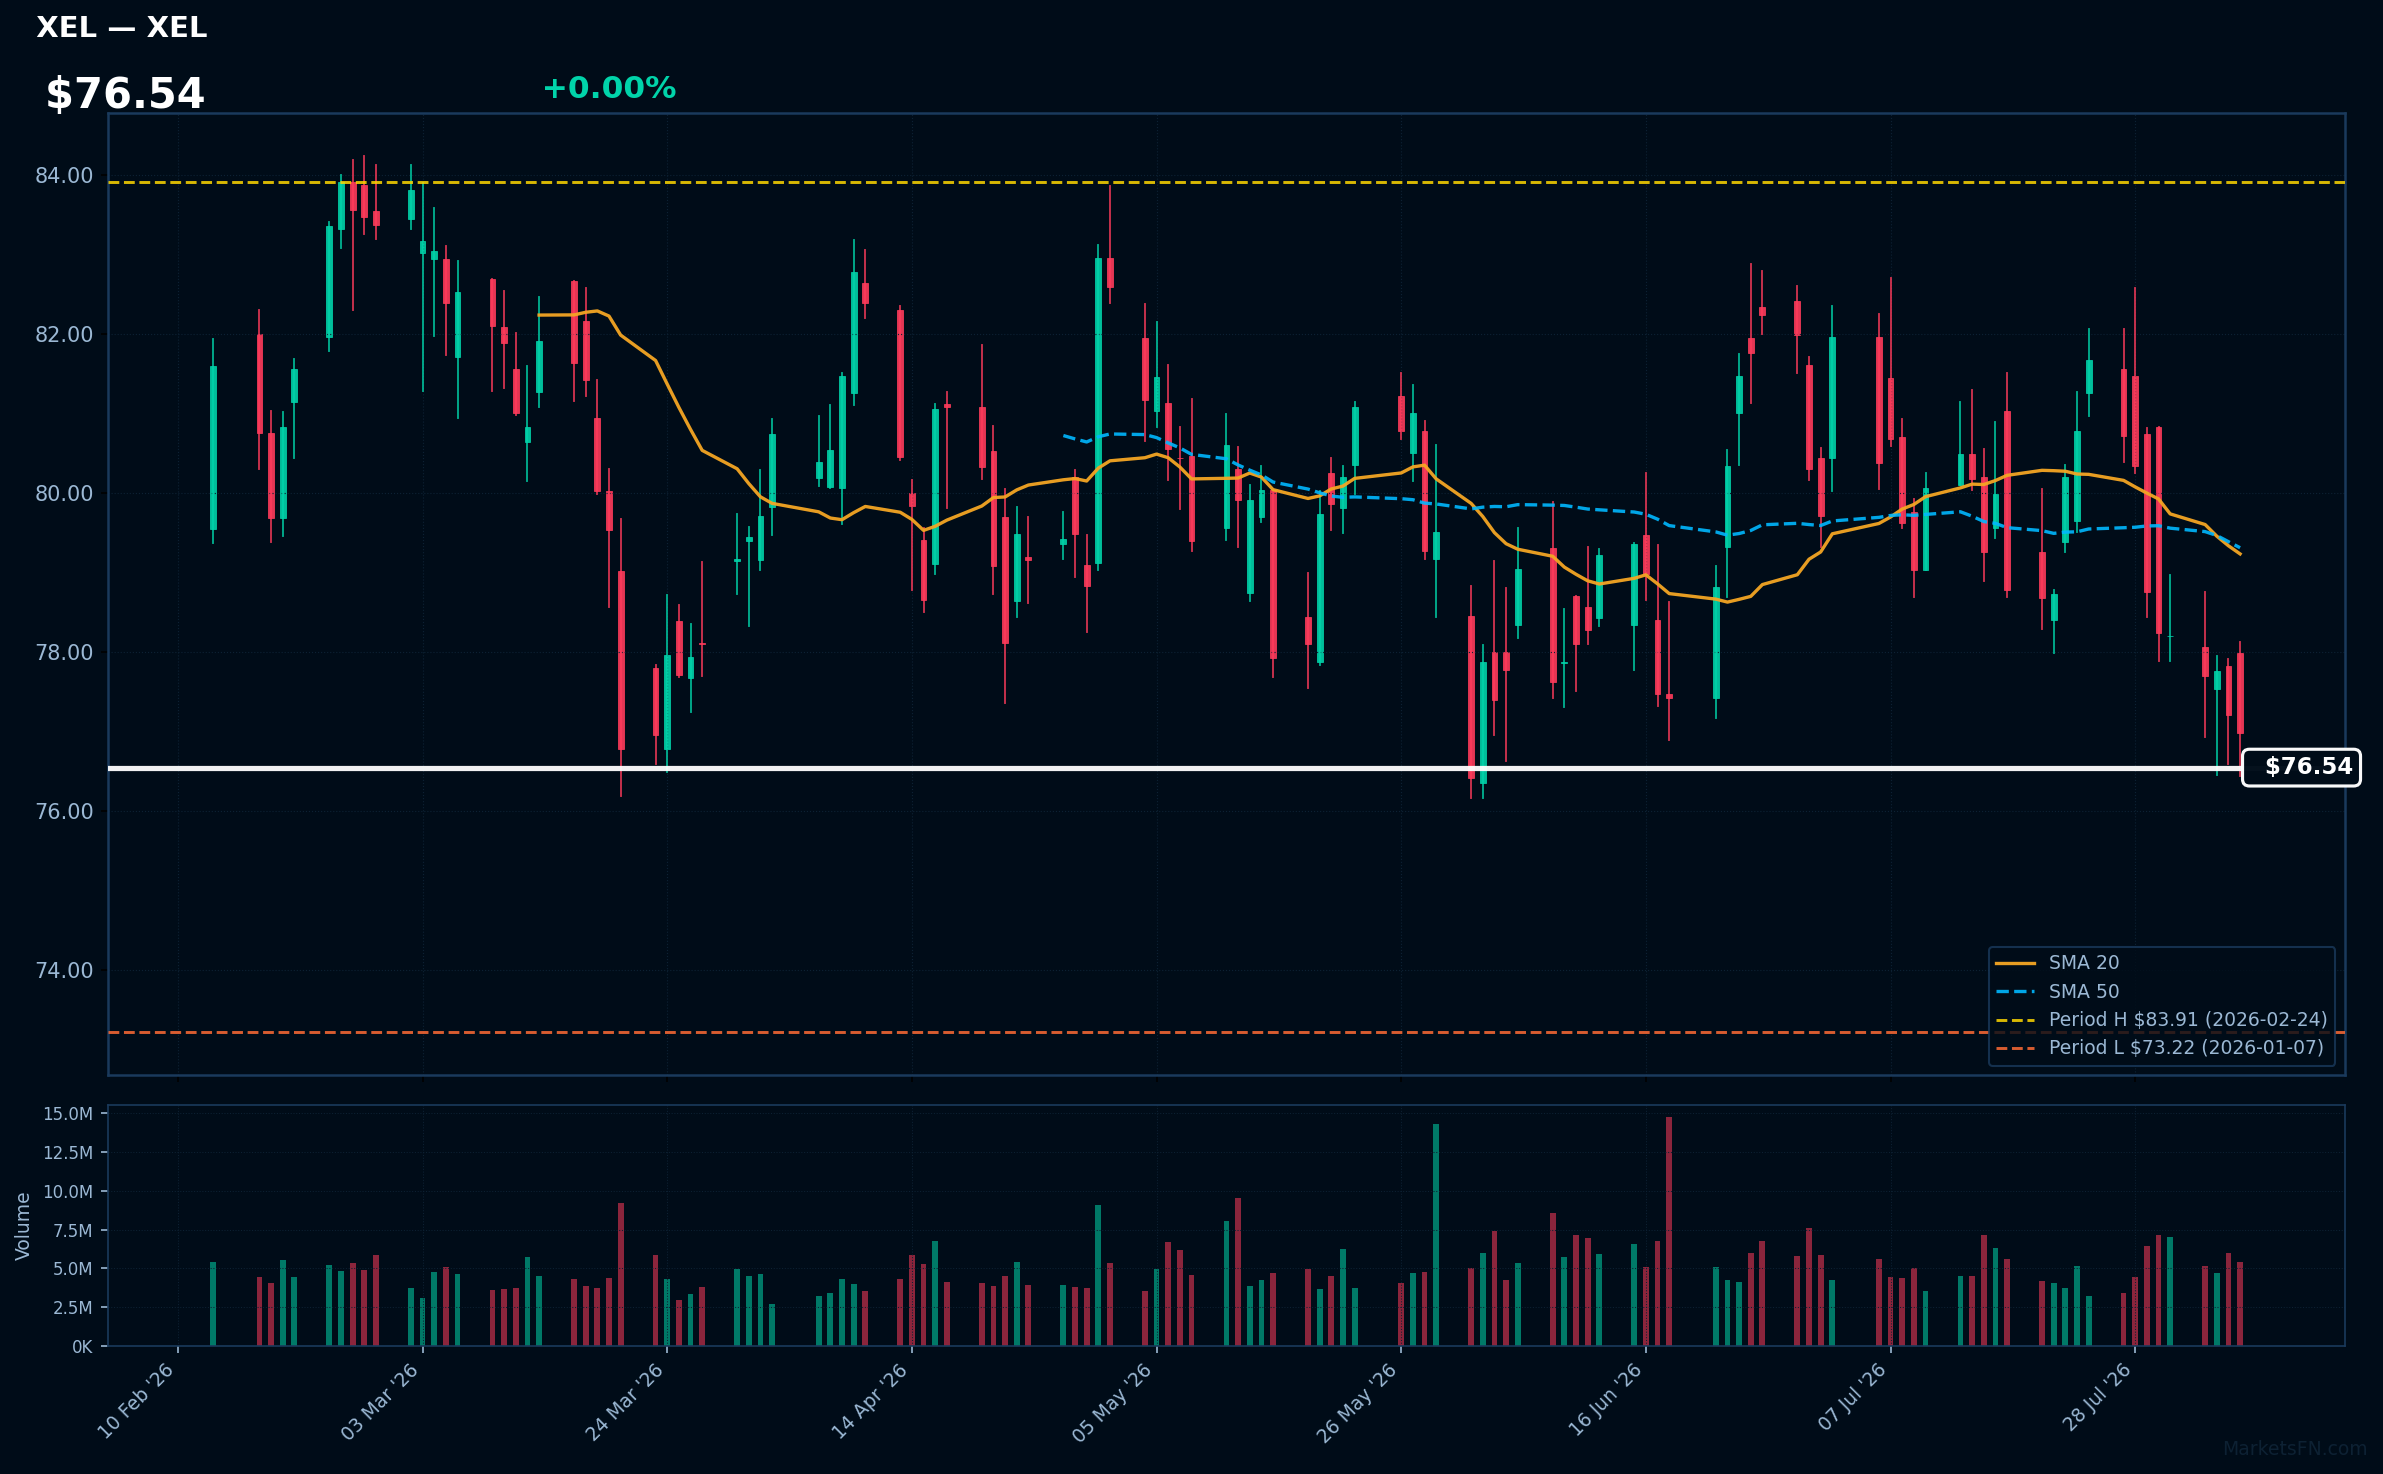The height and width of the screenshot is (1474, 2383).
Task: Click the $76.54 current price tag
Action: (x=2301, y=767)
